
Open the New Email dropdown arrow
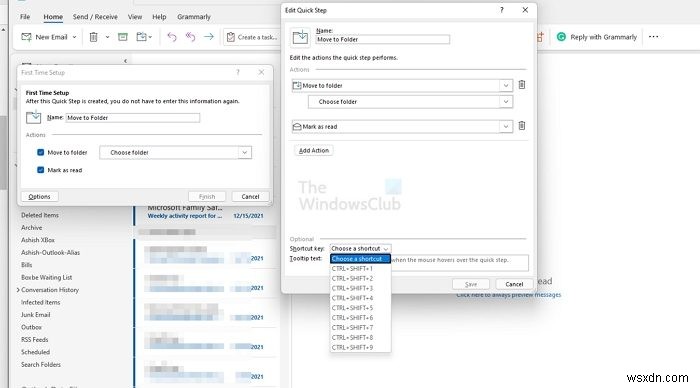tap(74, 37)
